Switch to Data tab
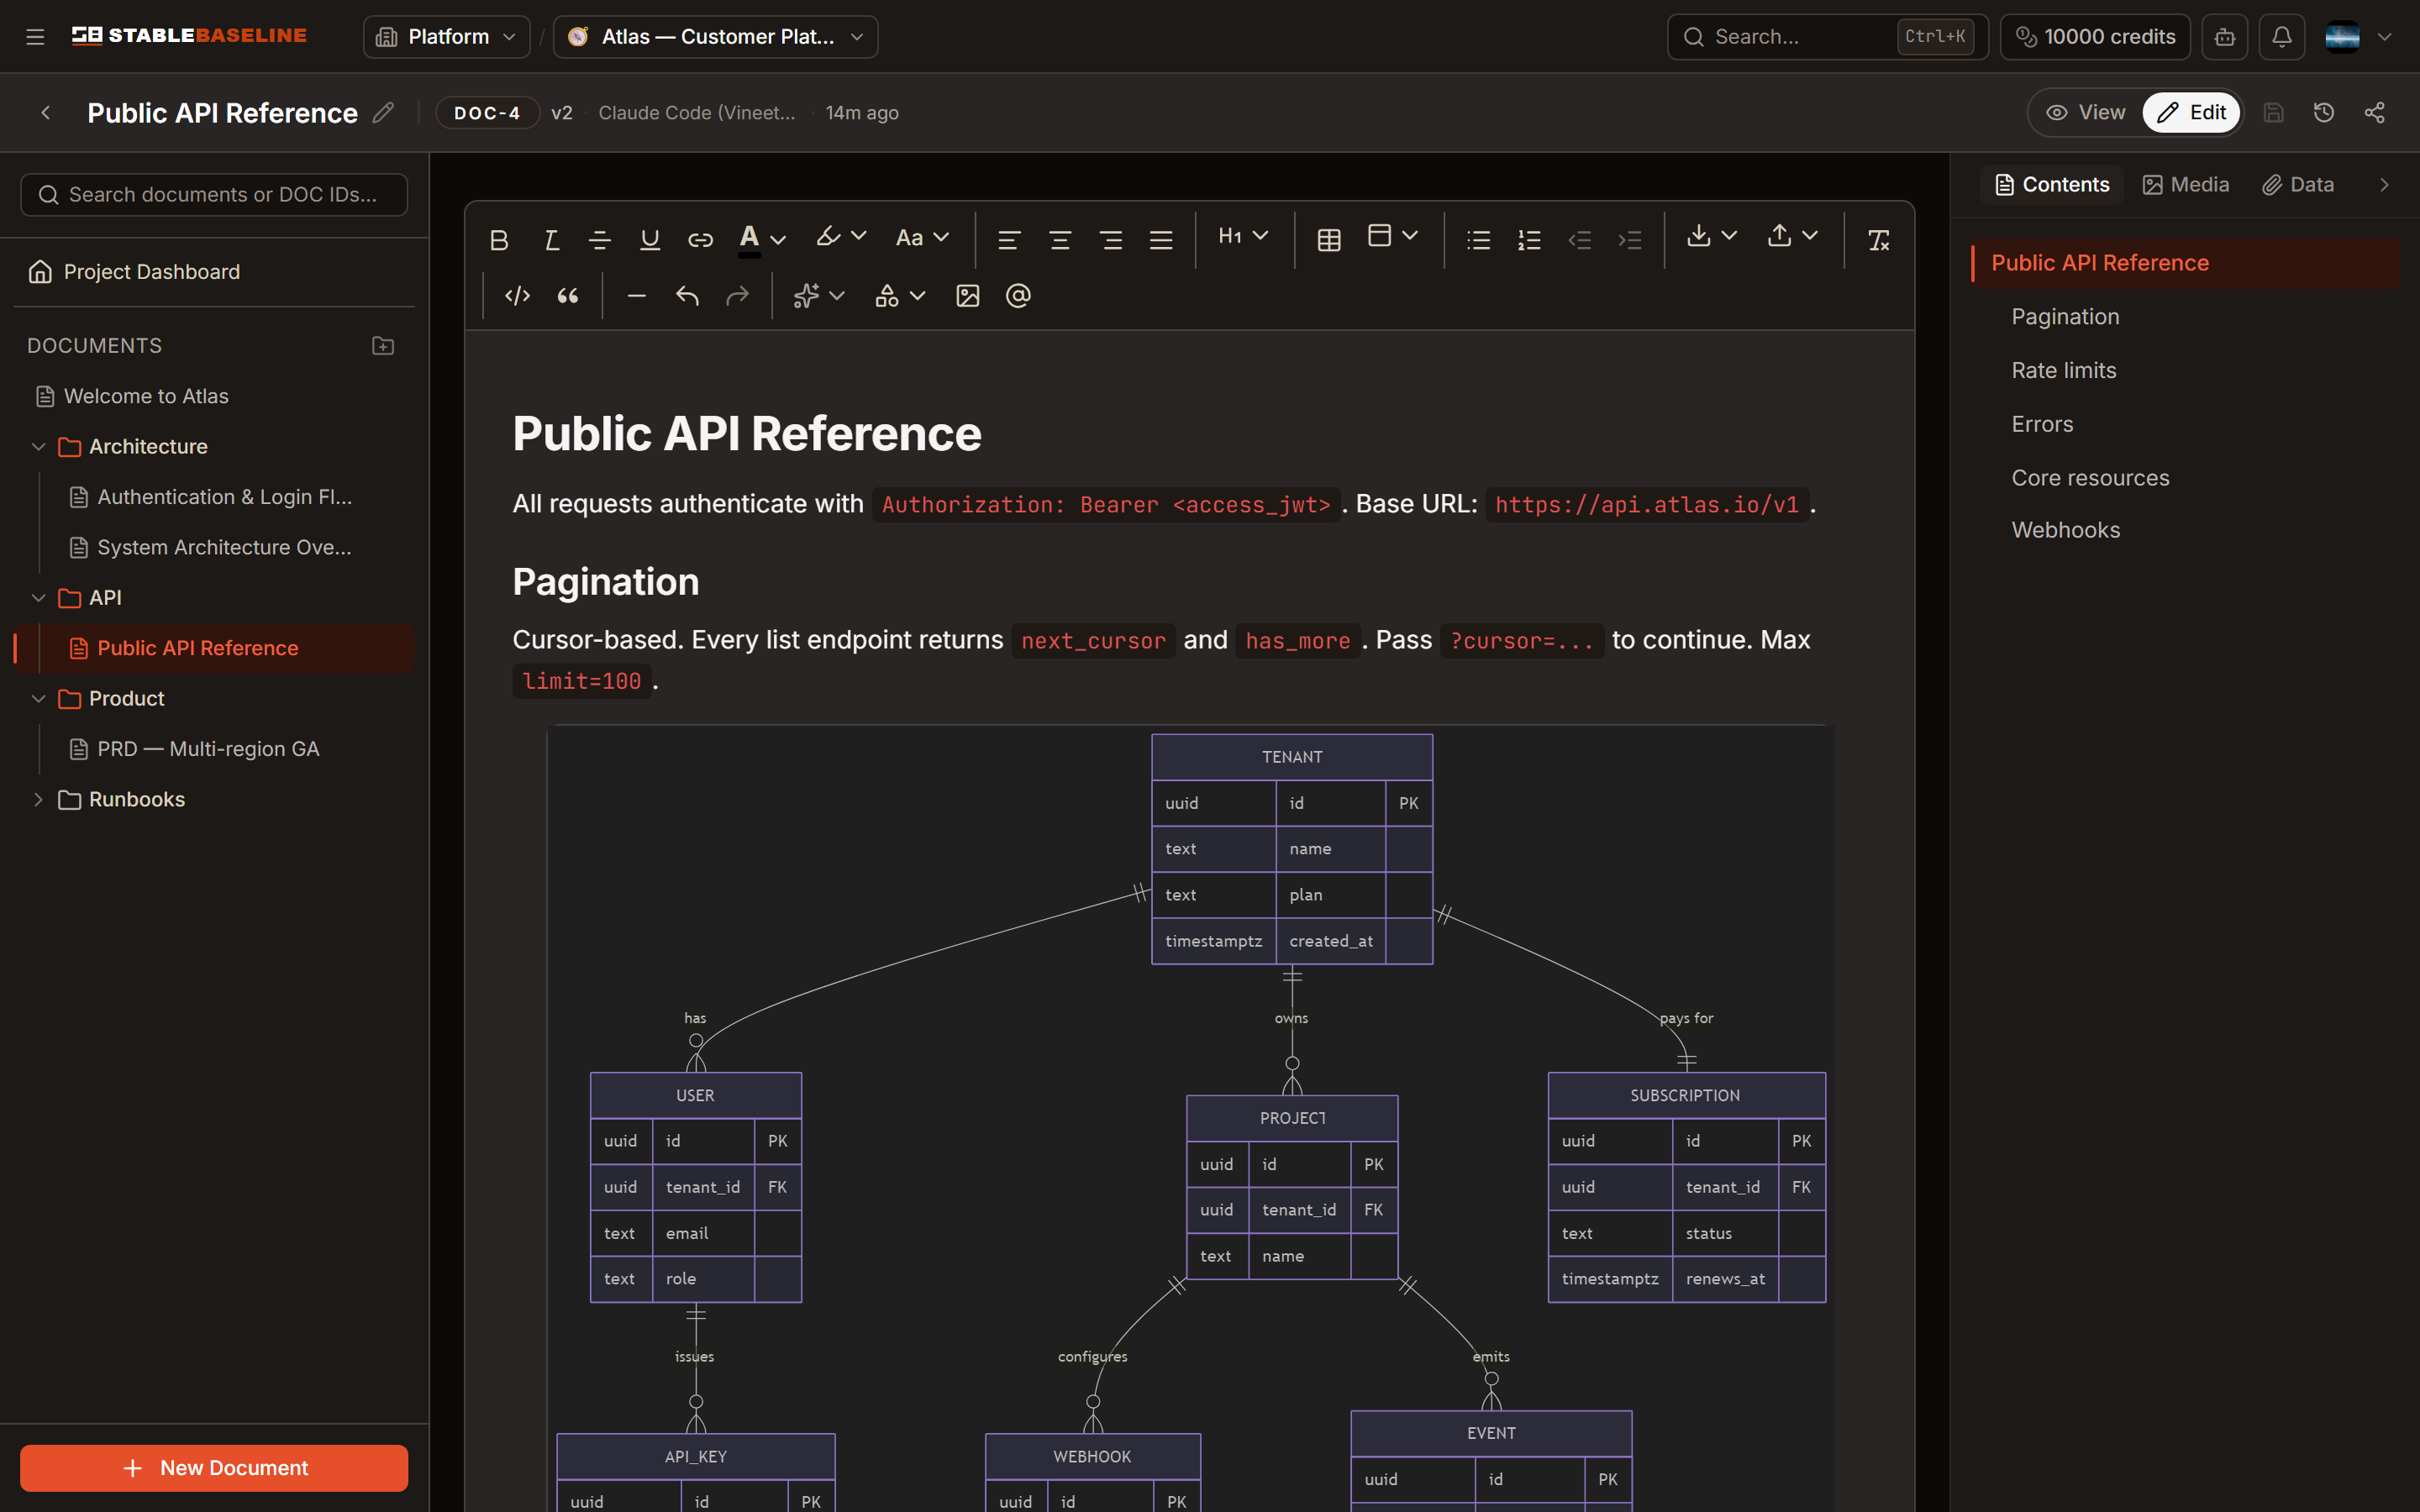Image resolution: width=2420 pixels, height=1512 pixels. click(x=2299, y=185)
